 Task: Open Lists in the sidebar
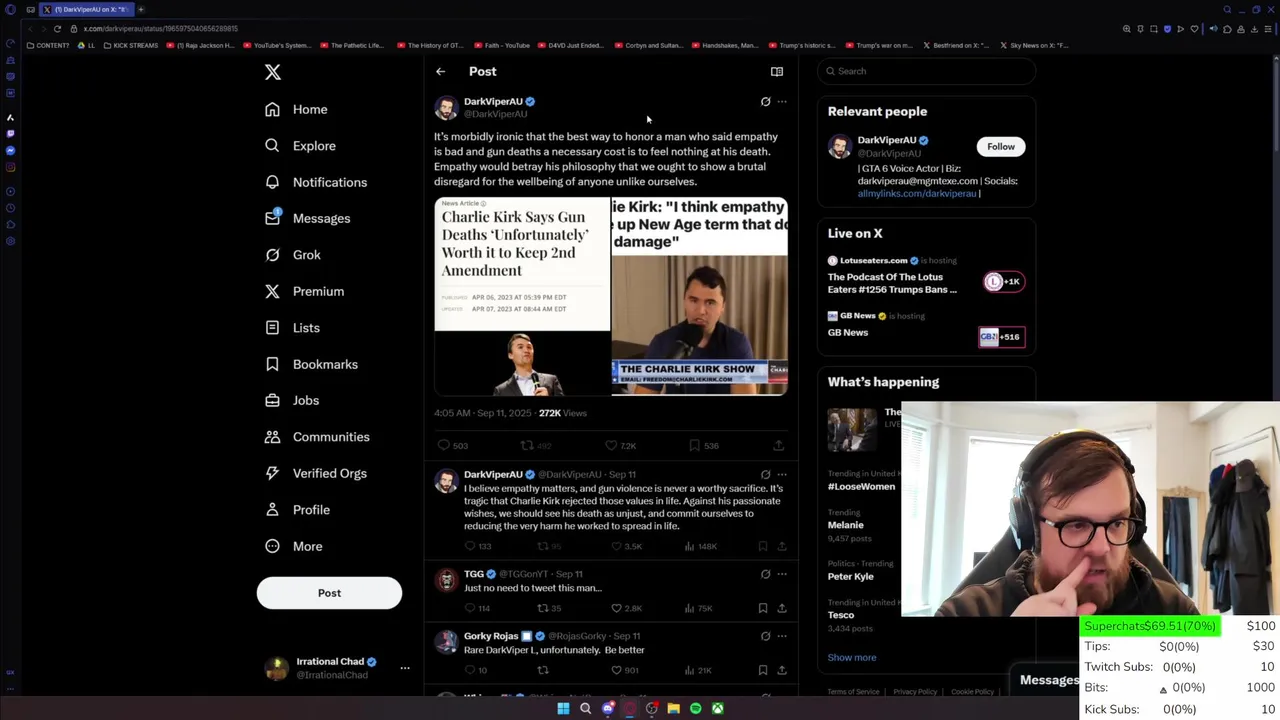tap(293, 328)
